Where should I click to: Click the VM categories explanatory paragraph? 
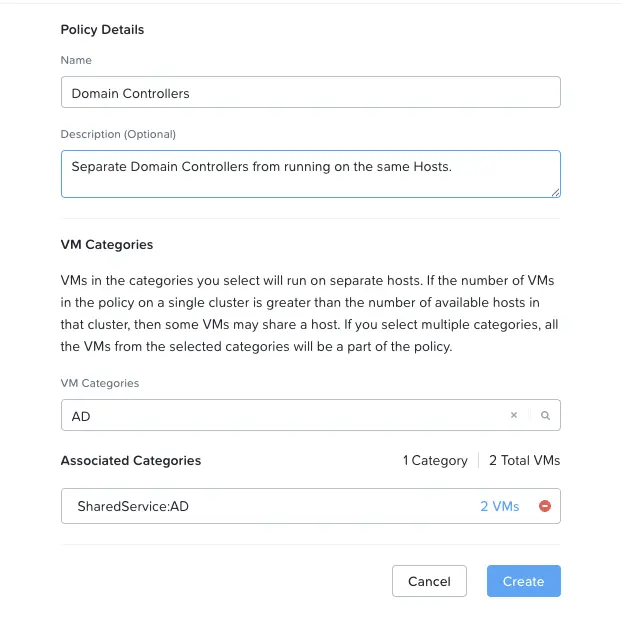point(309,313)
